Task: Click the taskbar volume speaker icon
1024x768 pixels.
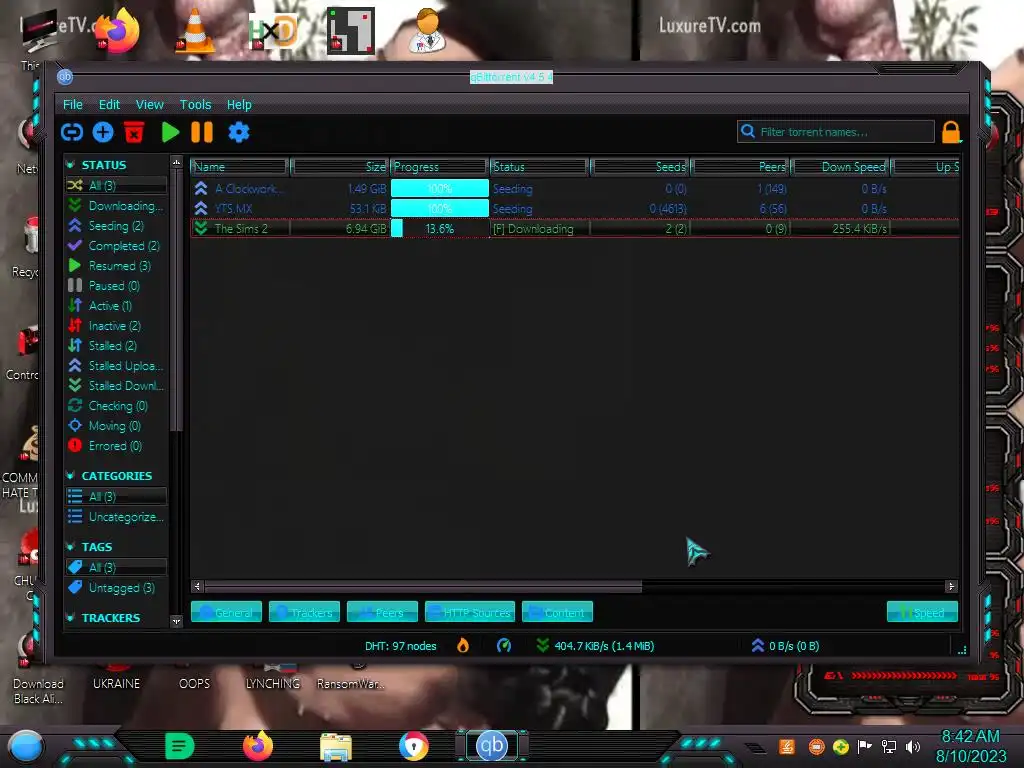Action: tap(912, 746)
